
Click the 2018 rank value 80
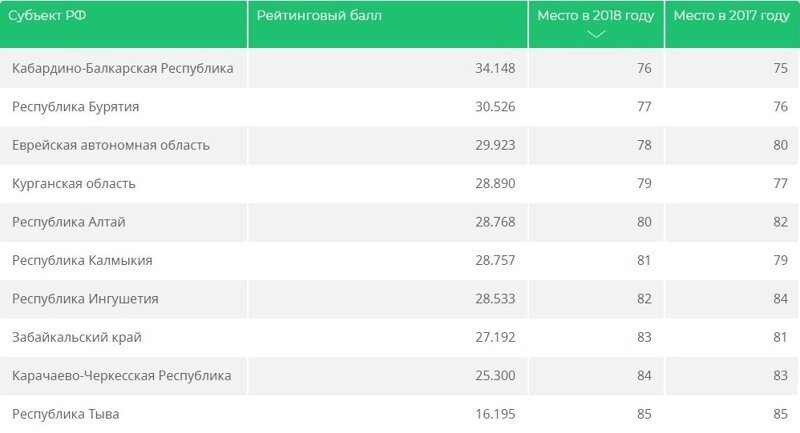point(643,221)
